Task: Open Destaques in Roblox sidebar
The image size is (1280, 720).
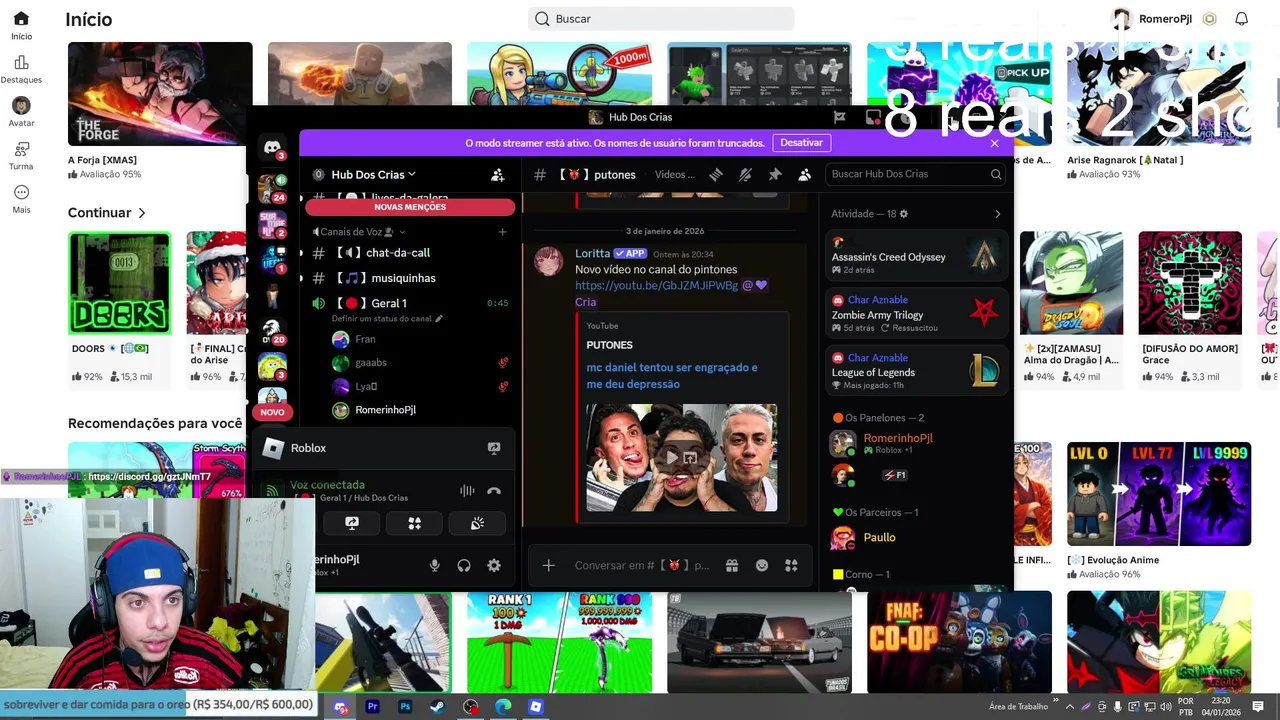Action: 21,69
